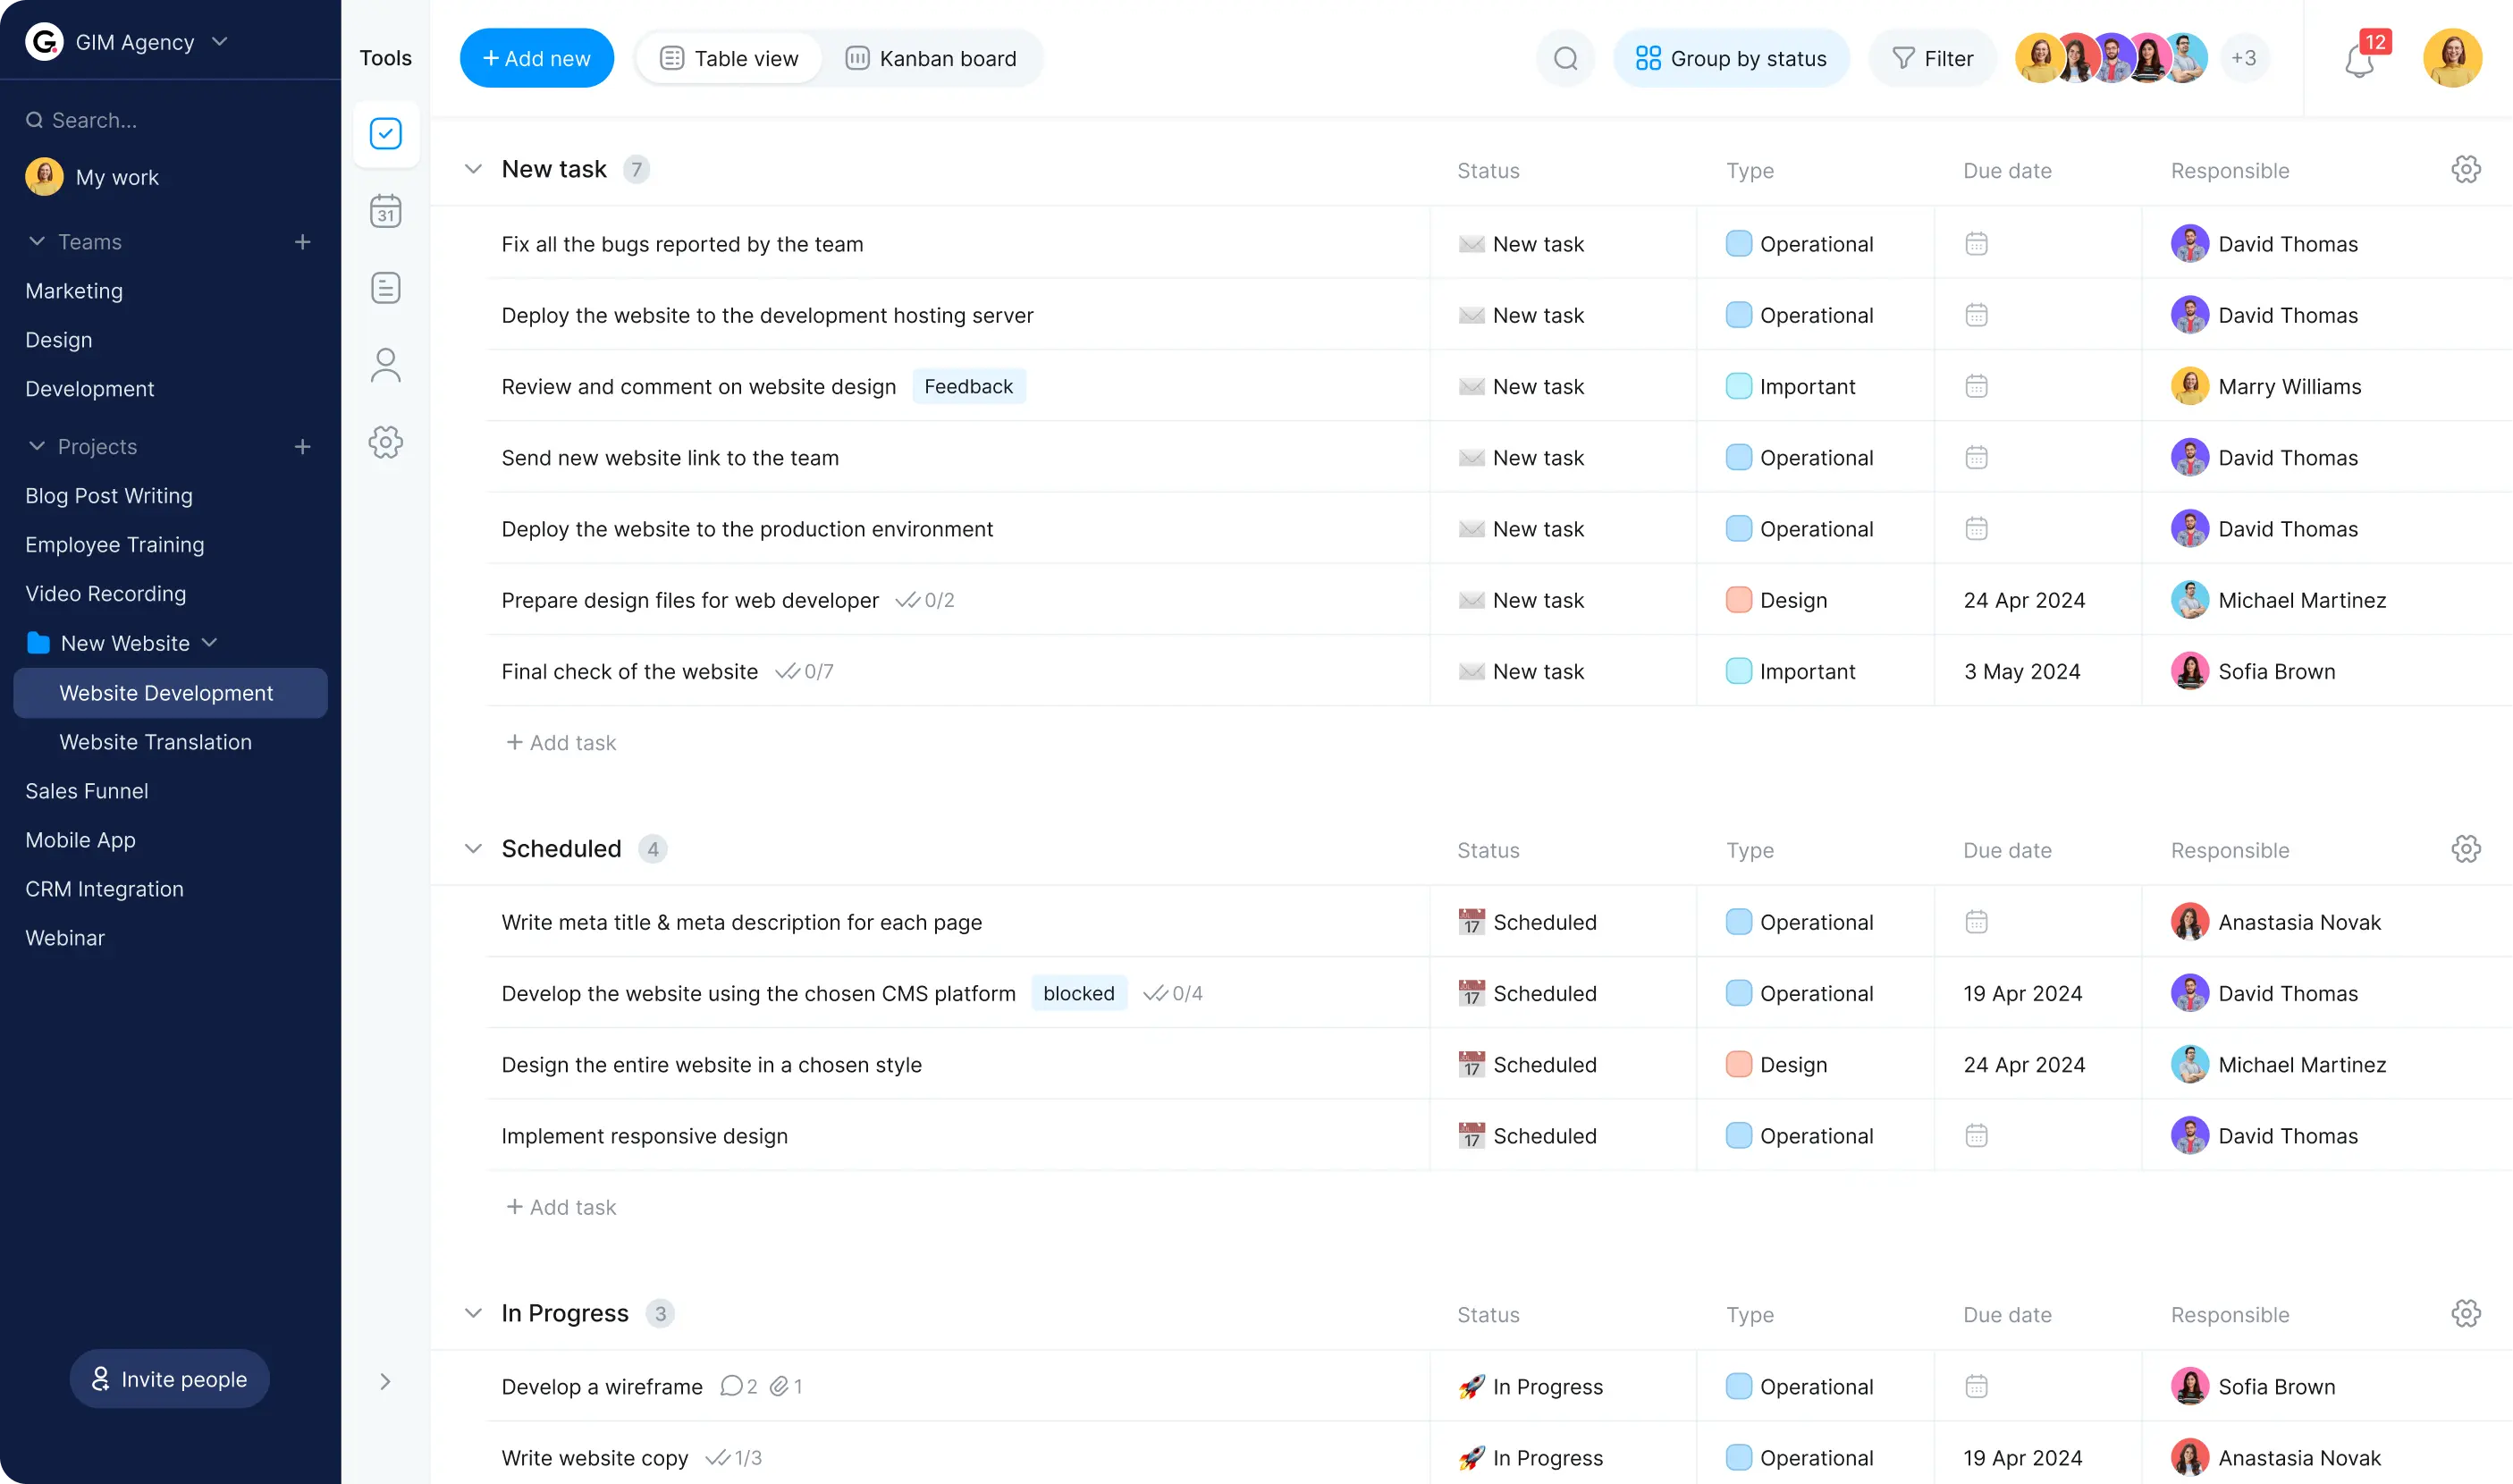
Task: Change In Progress status of Develop a wireframe
Action: [x=1530, y=1386]
